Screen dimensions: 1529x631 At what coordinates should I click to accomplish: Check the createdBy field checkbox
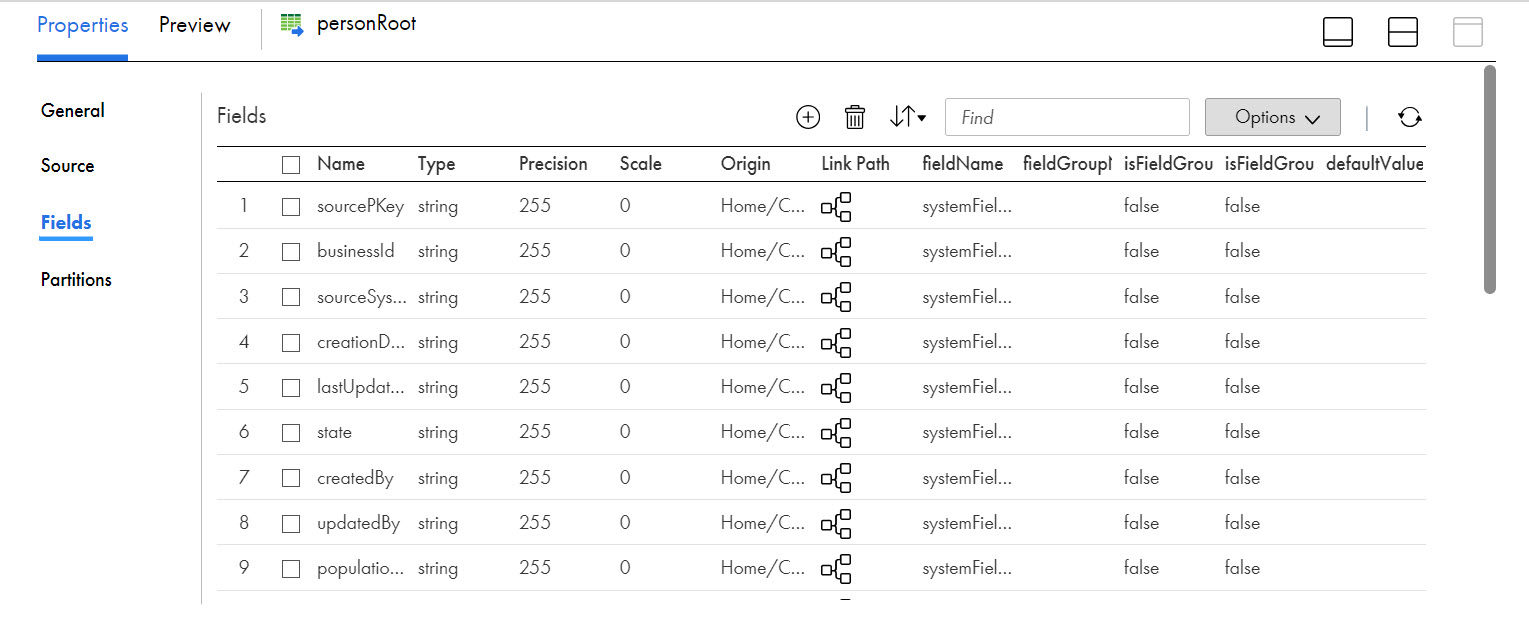point(291,478)
